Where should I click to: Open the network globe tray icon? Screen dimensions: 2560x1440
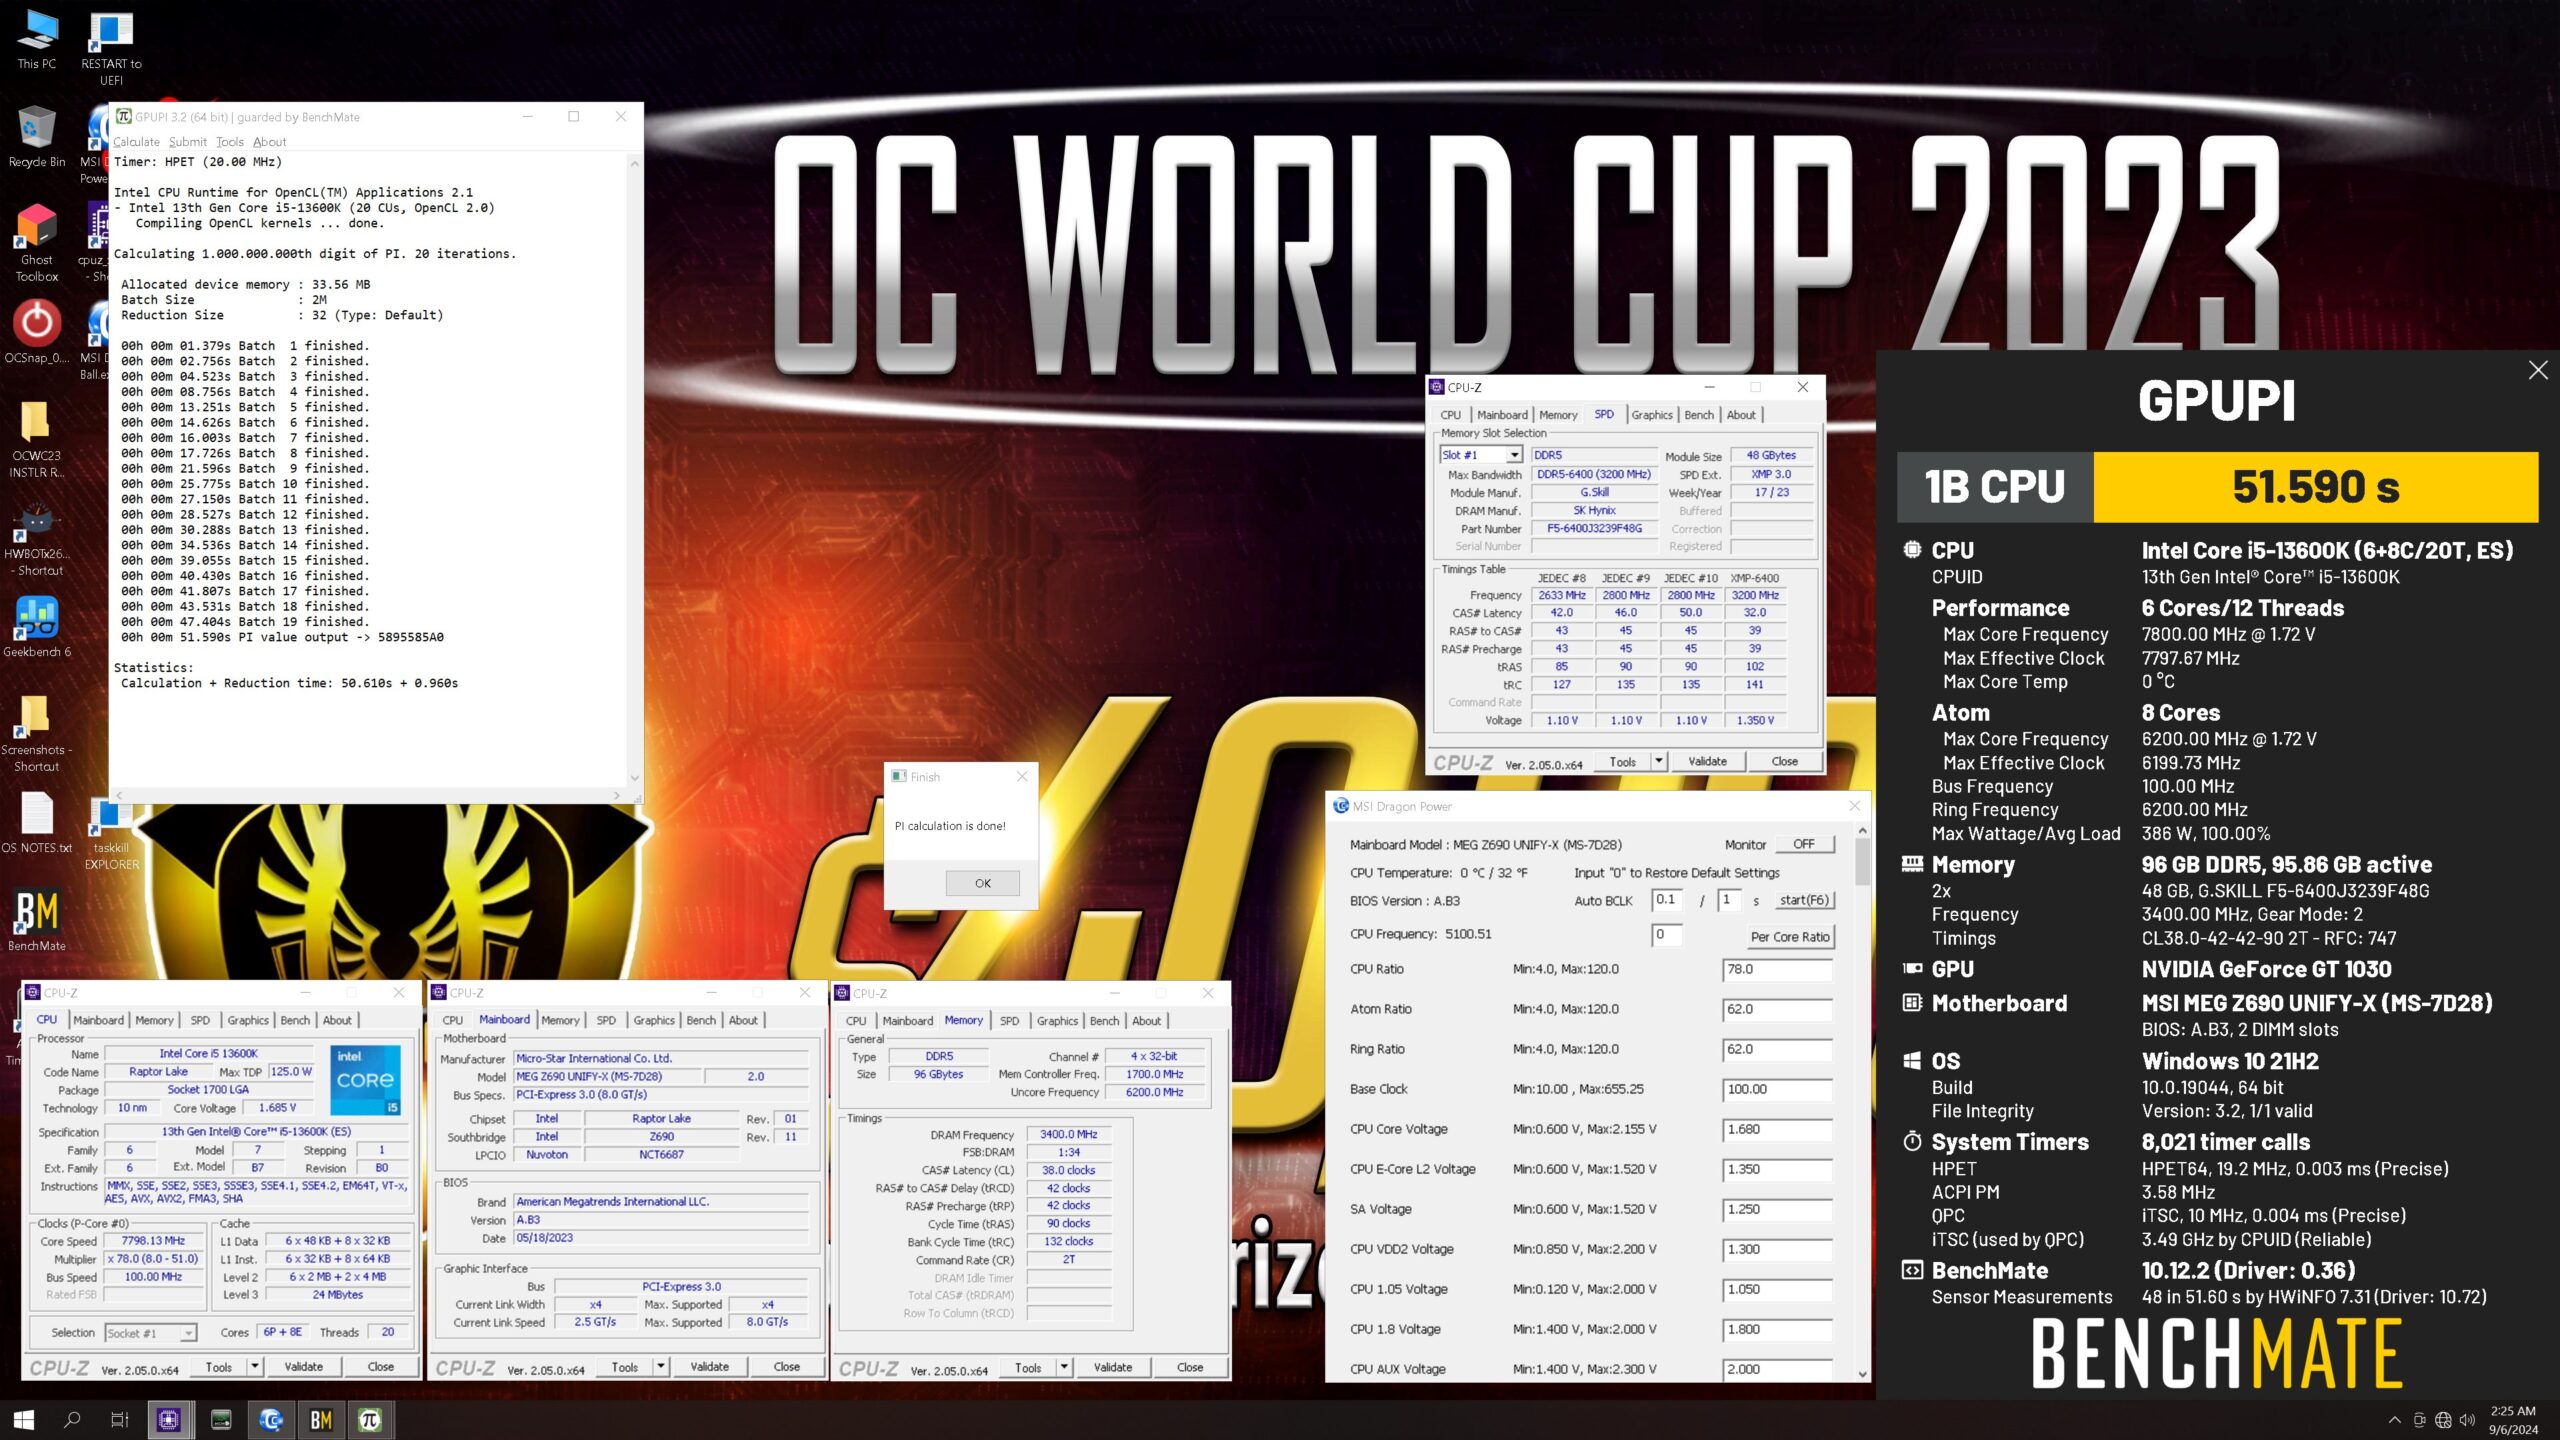(2443, 1420)
